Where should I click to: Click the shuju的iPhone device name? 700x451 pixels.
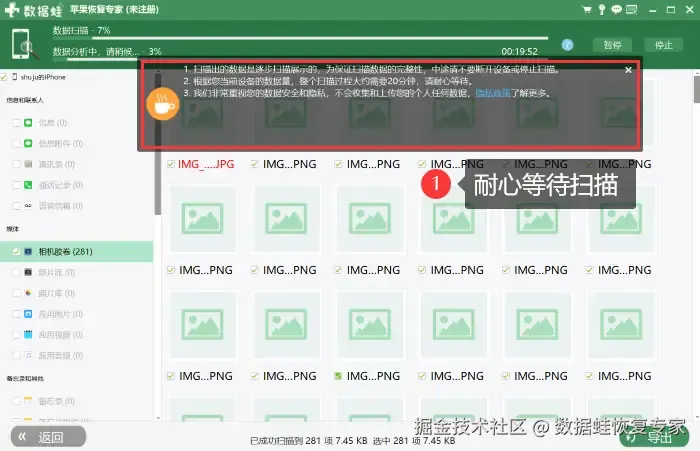(x=43, y=77)
